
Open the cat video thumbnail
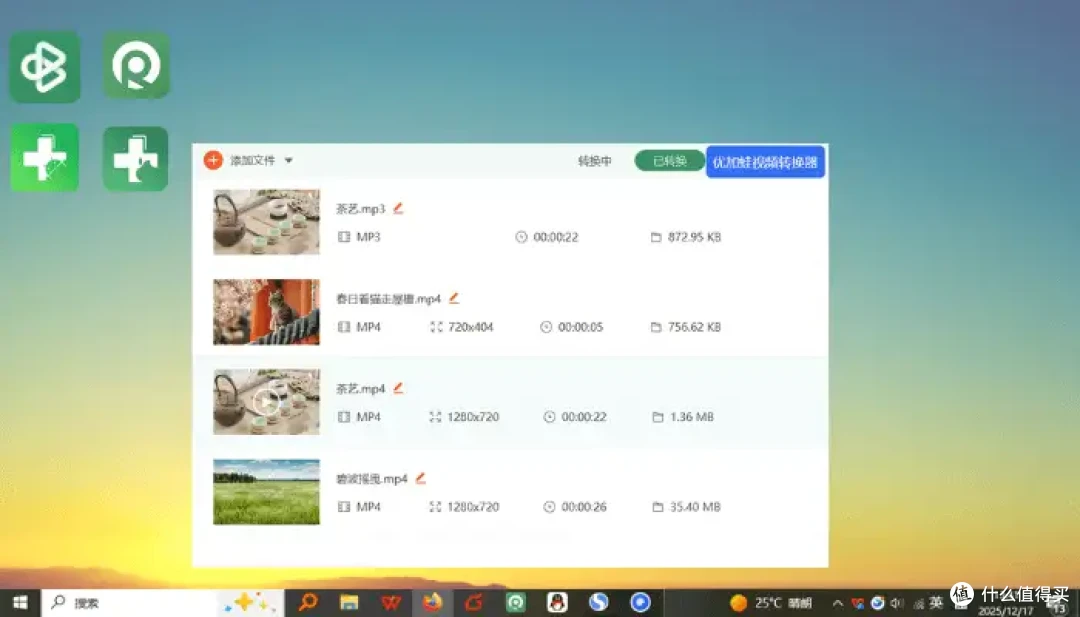point(267,312)
